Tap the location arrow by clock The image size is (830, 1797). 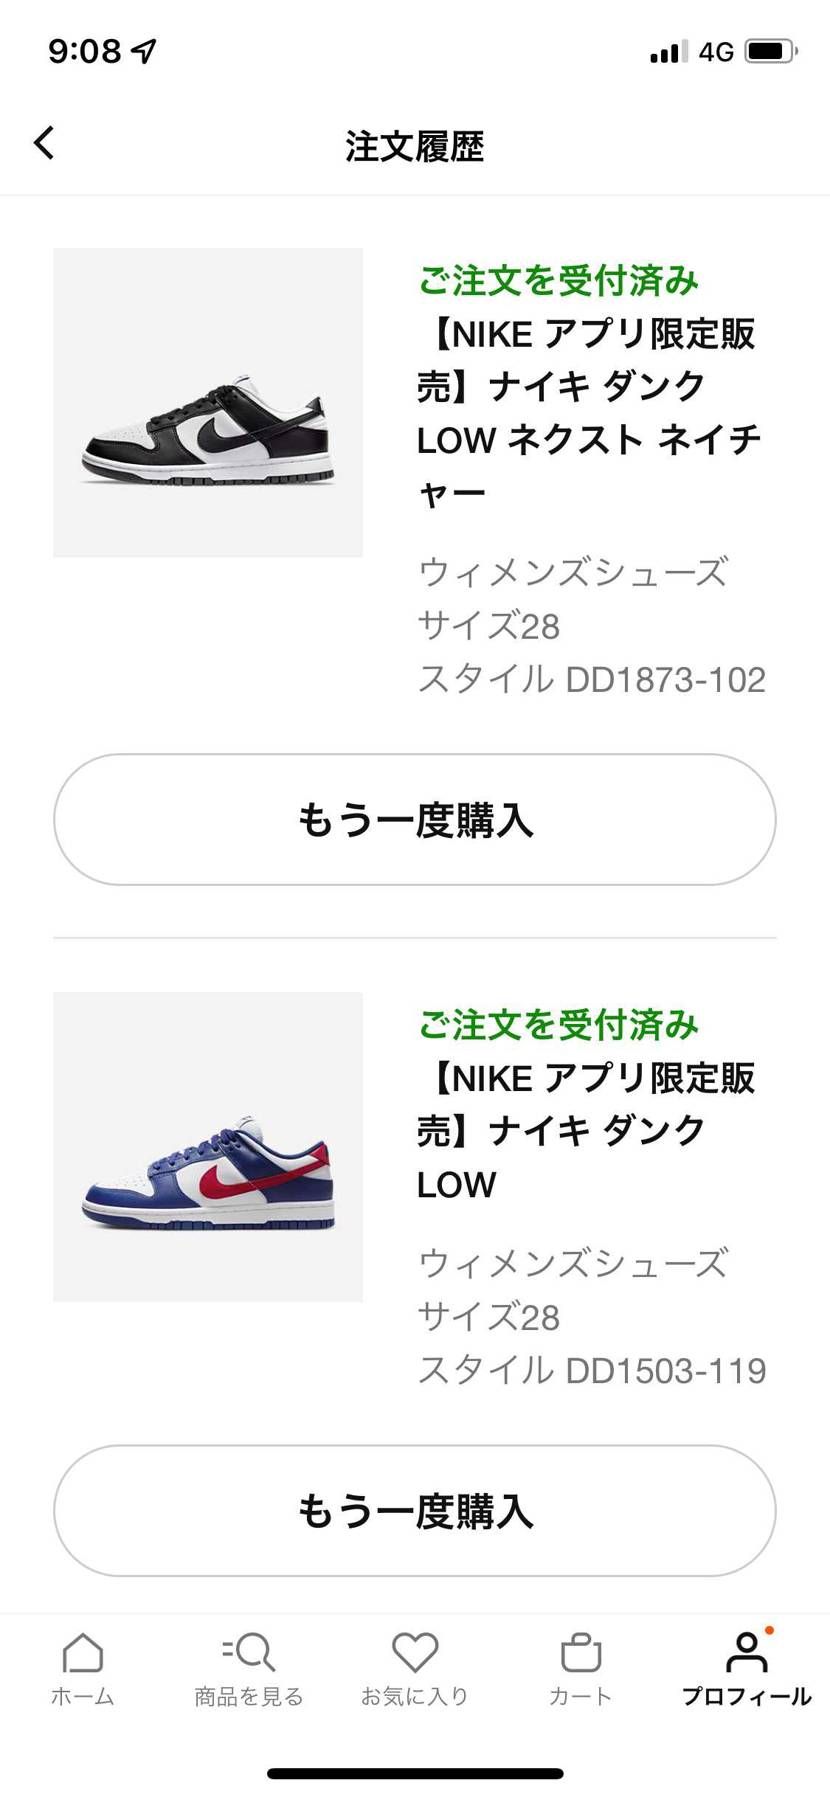coord(145,50)
